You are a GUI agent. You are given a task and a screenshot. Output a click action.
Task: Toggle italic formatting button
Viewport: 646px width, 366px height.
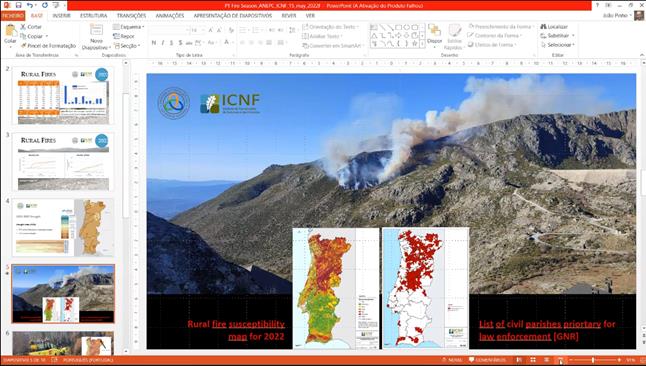(x=163, y=42)
